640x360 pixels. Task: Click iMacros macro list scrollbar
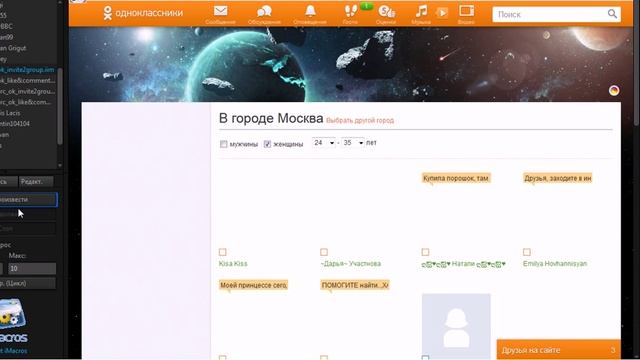point(60,106)
